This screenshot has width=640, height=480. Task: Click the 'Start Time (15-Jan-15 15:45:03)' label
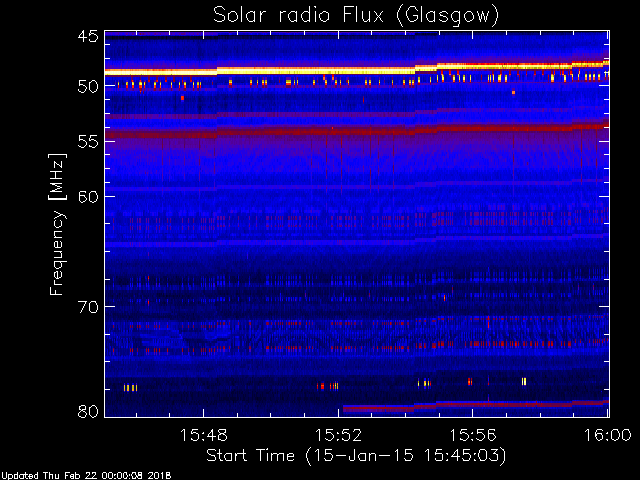tap(356, 456)
